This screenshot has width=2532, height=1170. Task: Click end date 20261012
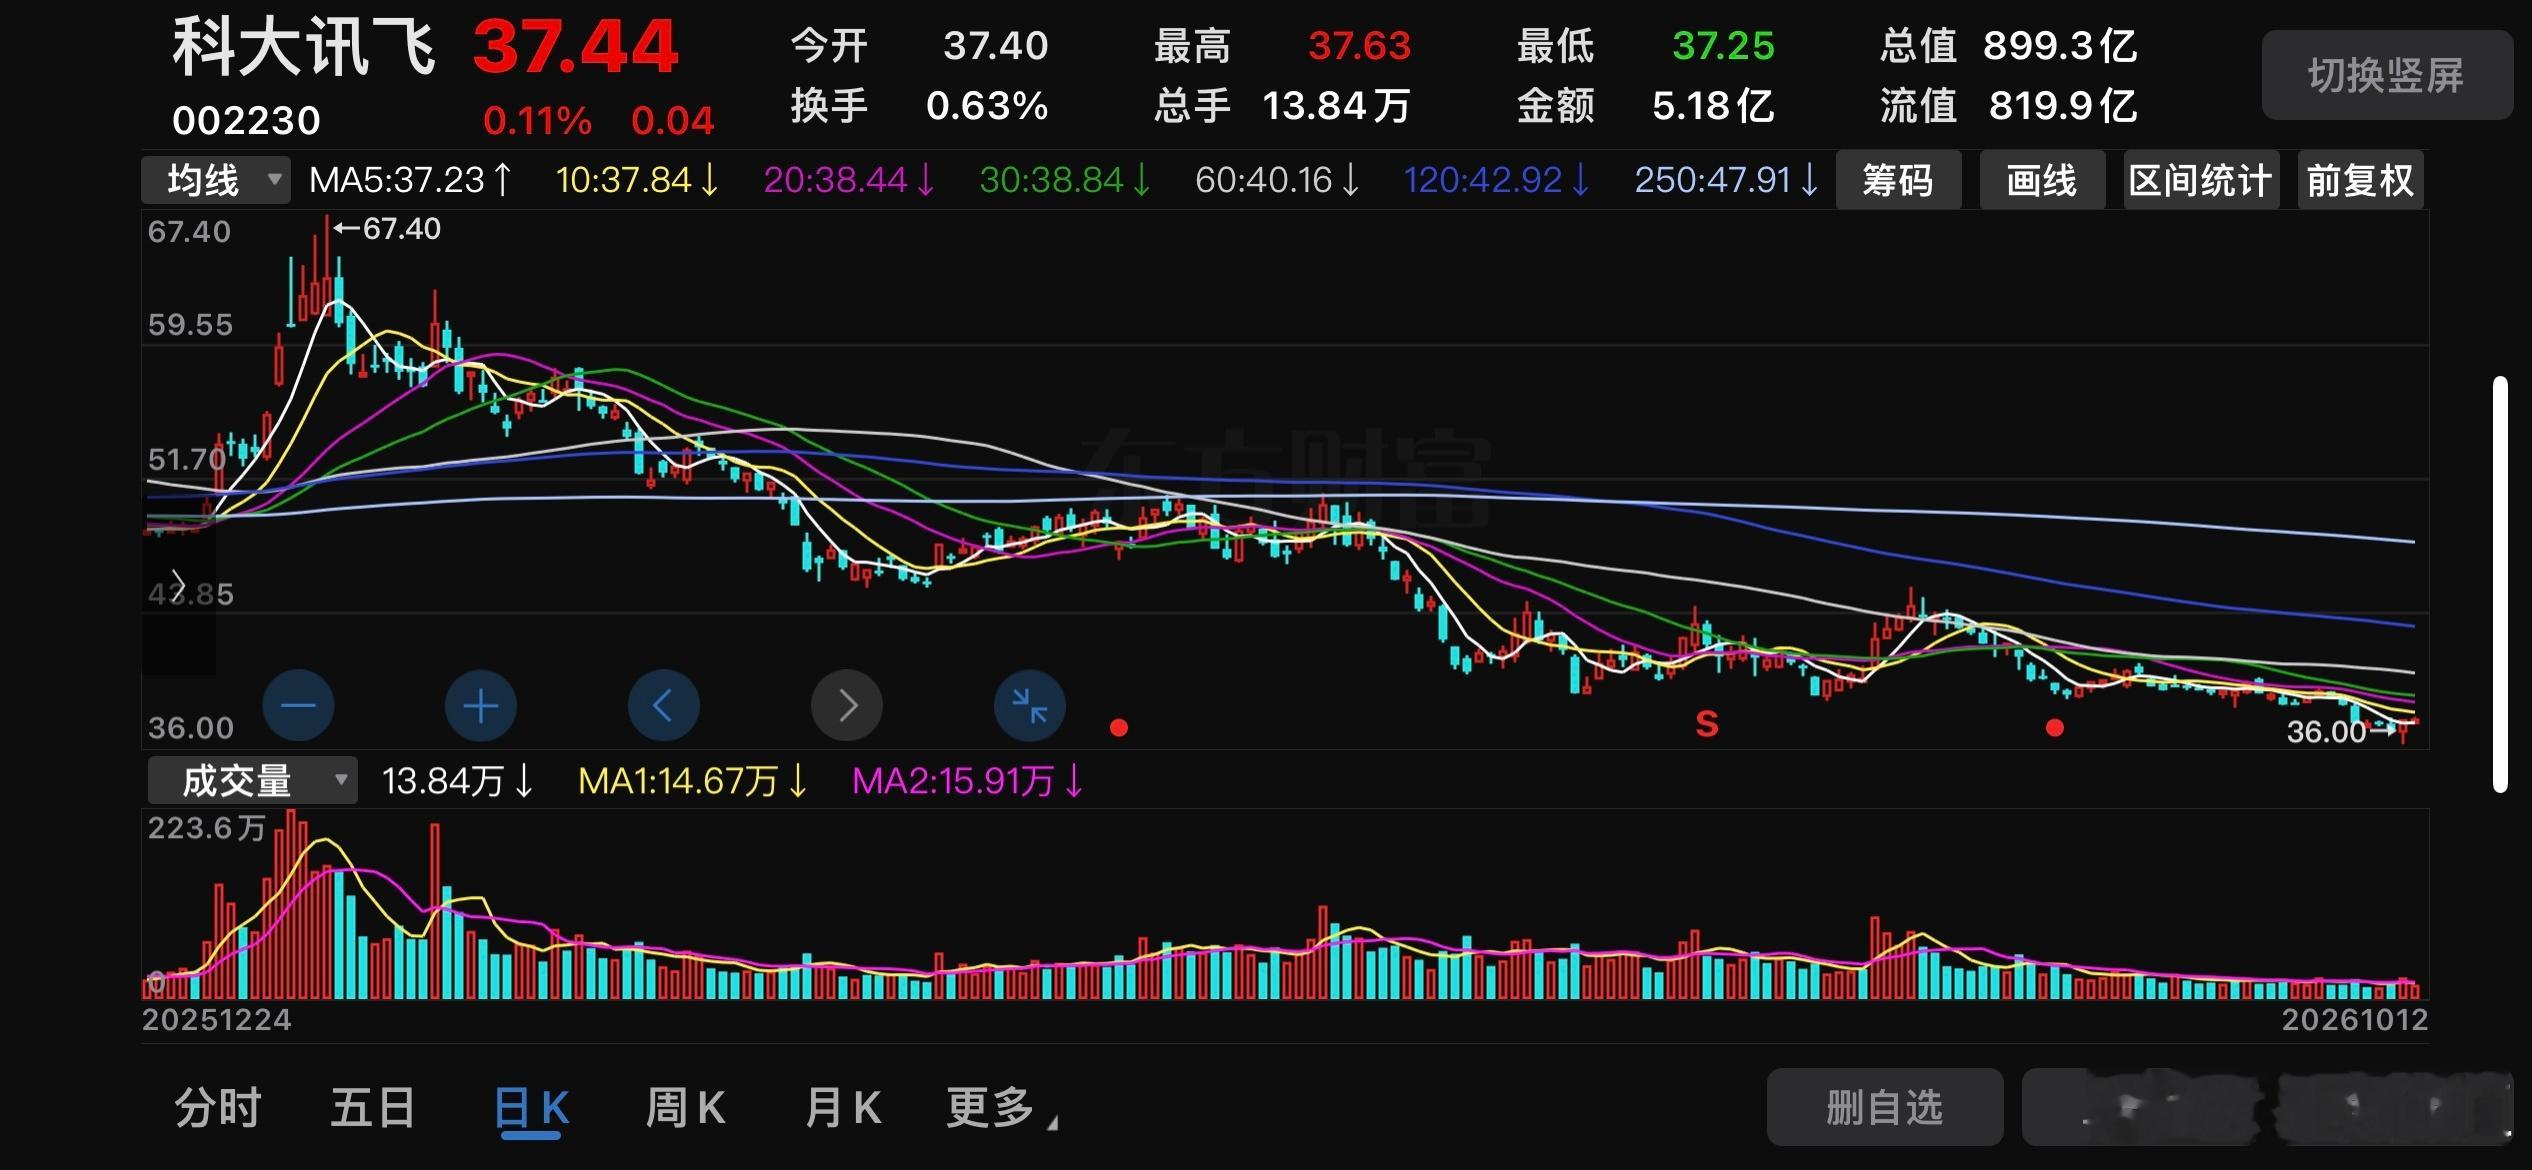coord(2354,1020)
